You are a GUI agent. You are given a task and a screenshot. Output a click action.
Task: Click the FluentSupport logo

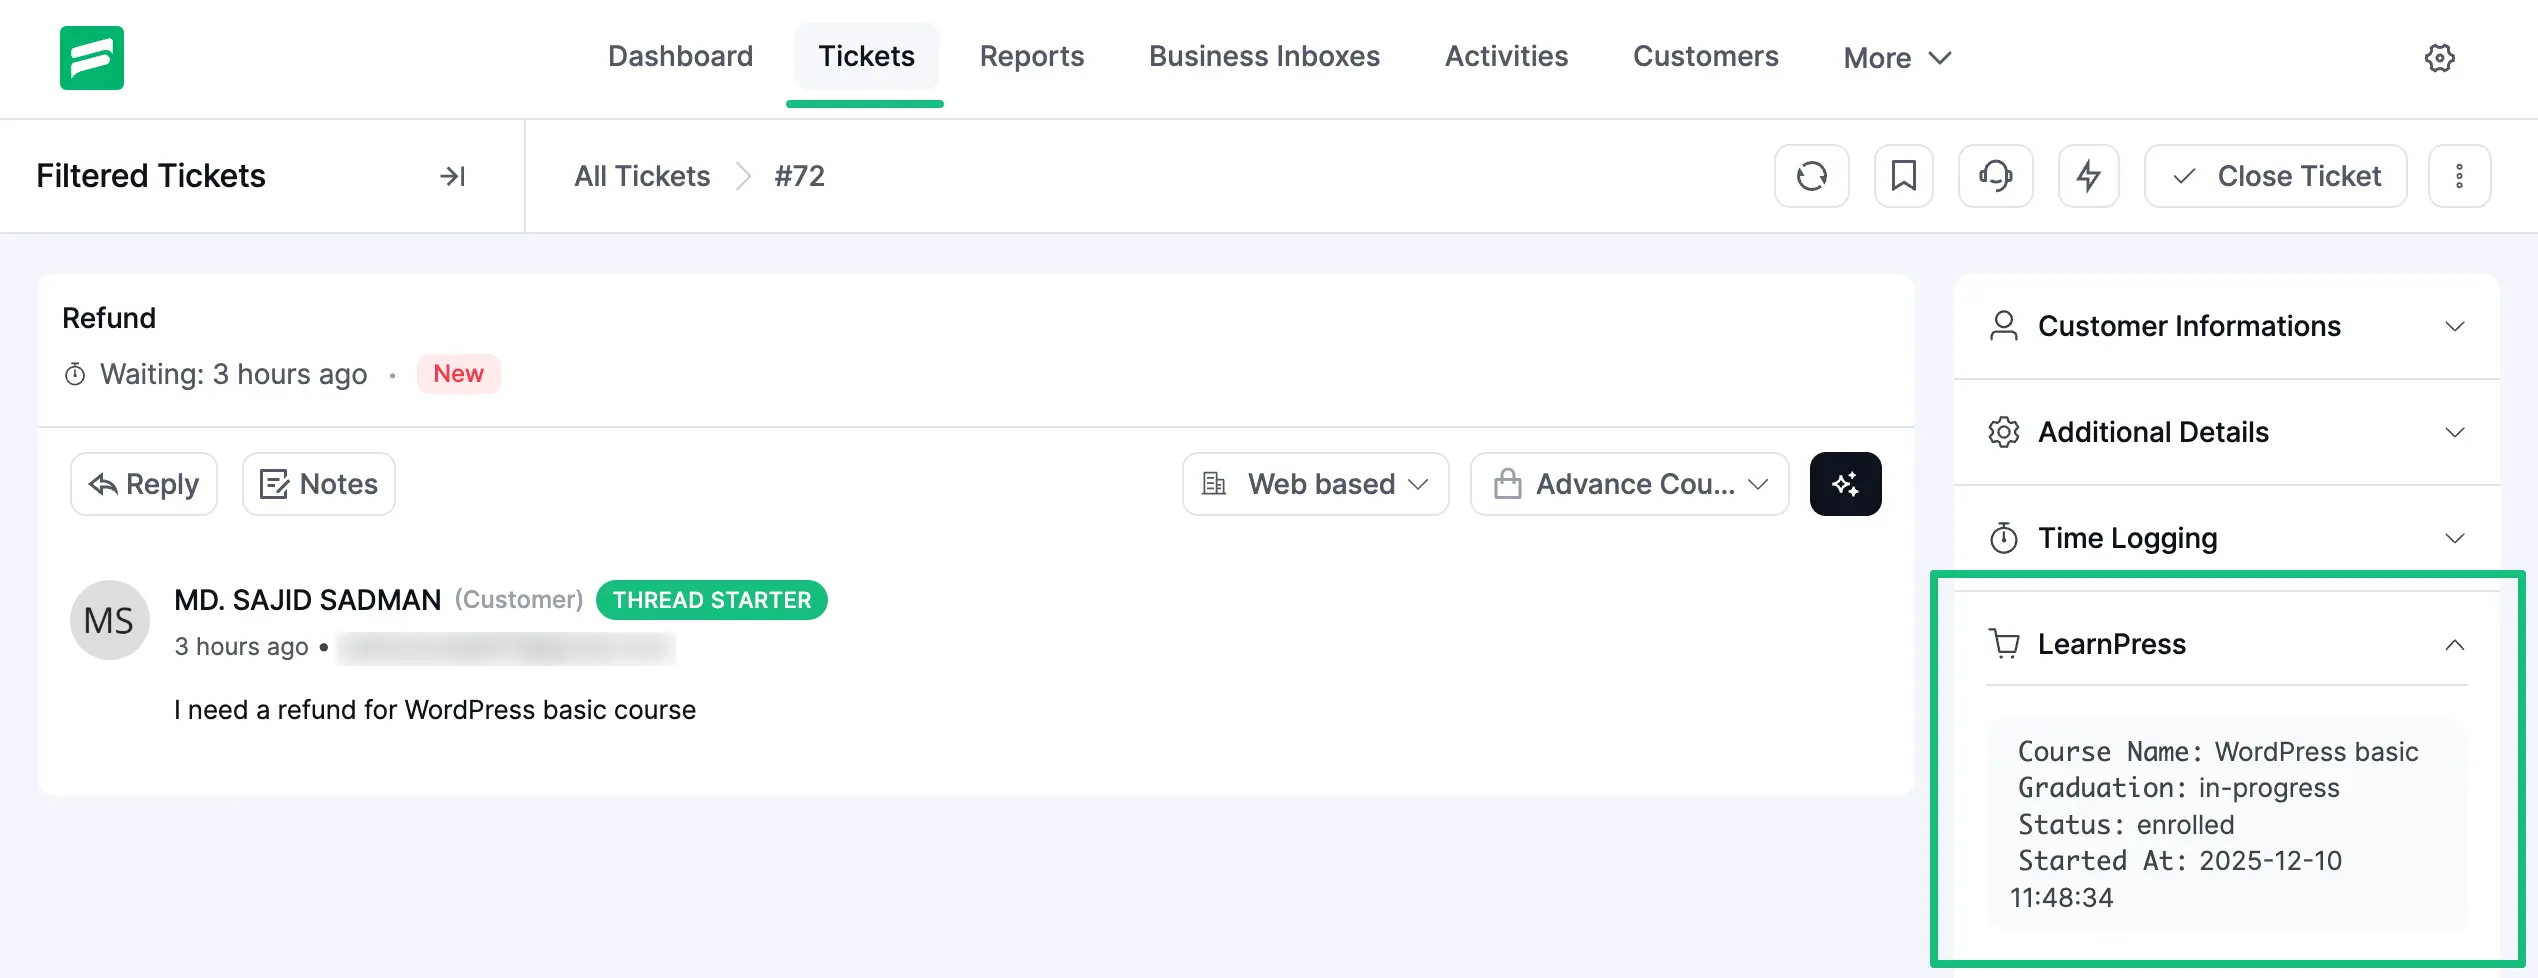tap(92, 58)
